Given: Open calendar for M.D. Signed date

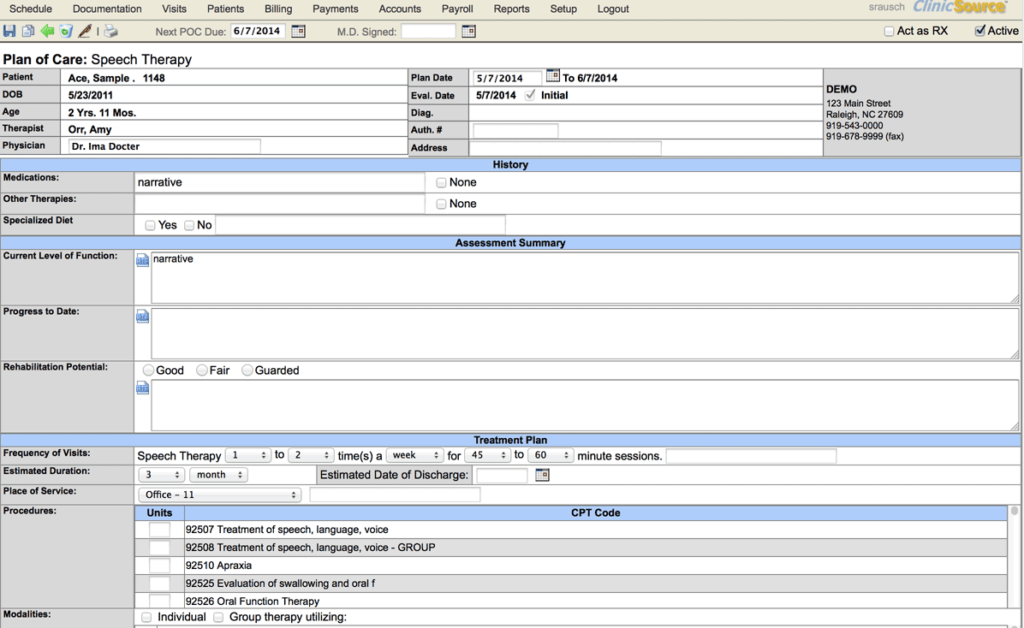Looking at the screenshot, I should point(468,31).
